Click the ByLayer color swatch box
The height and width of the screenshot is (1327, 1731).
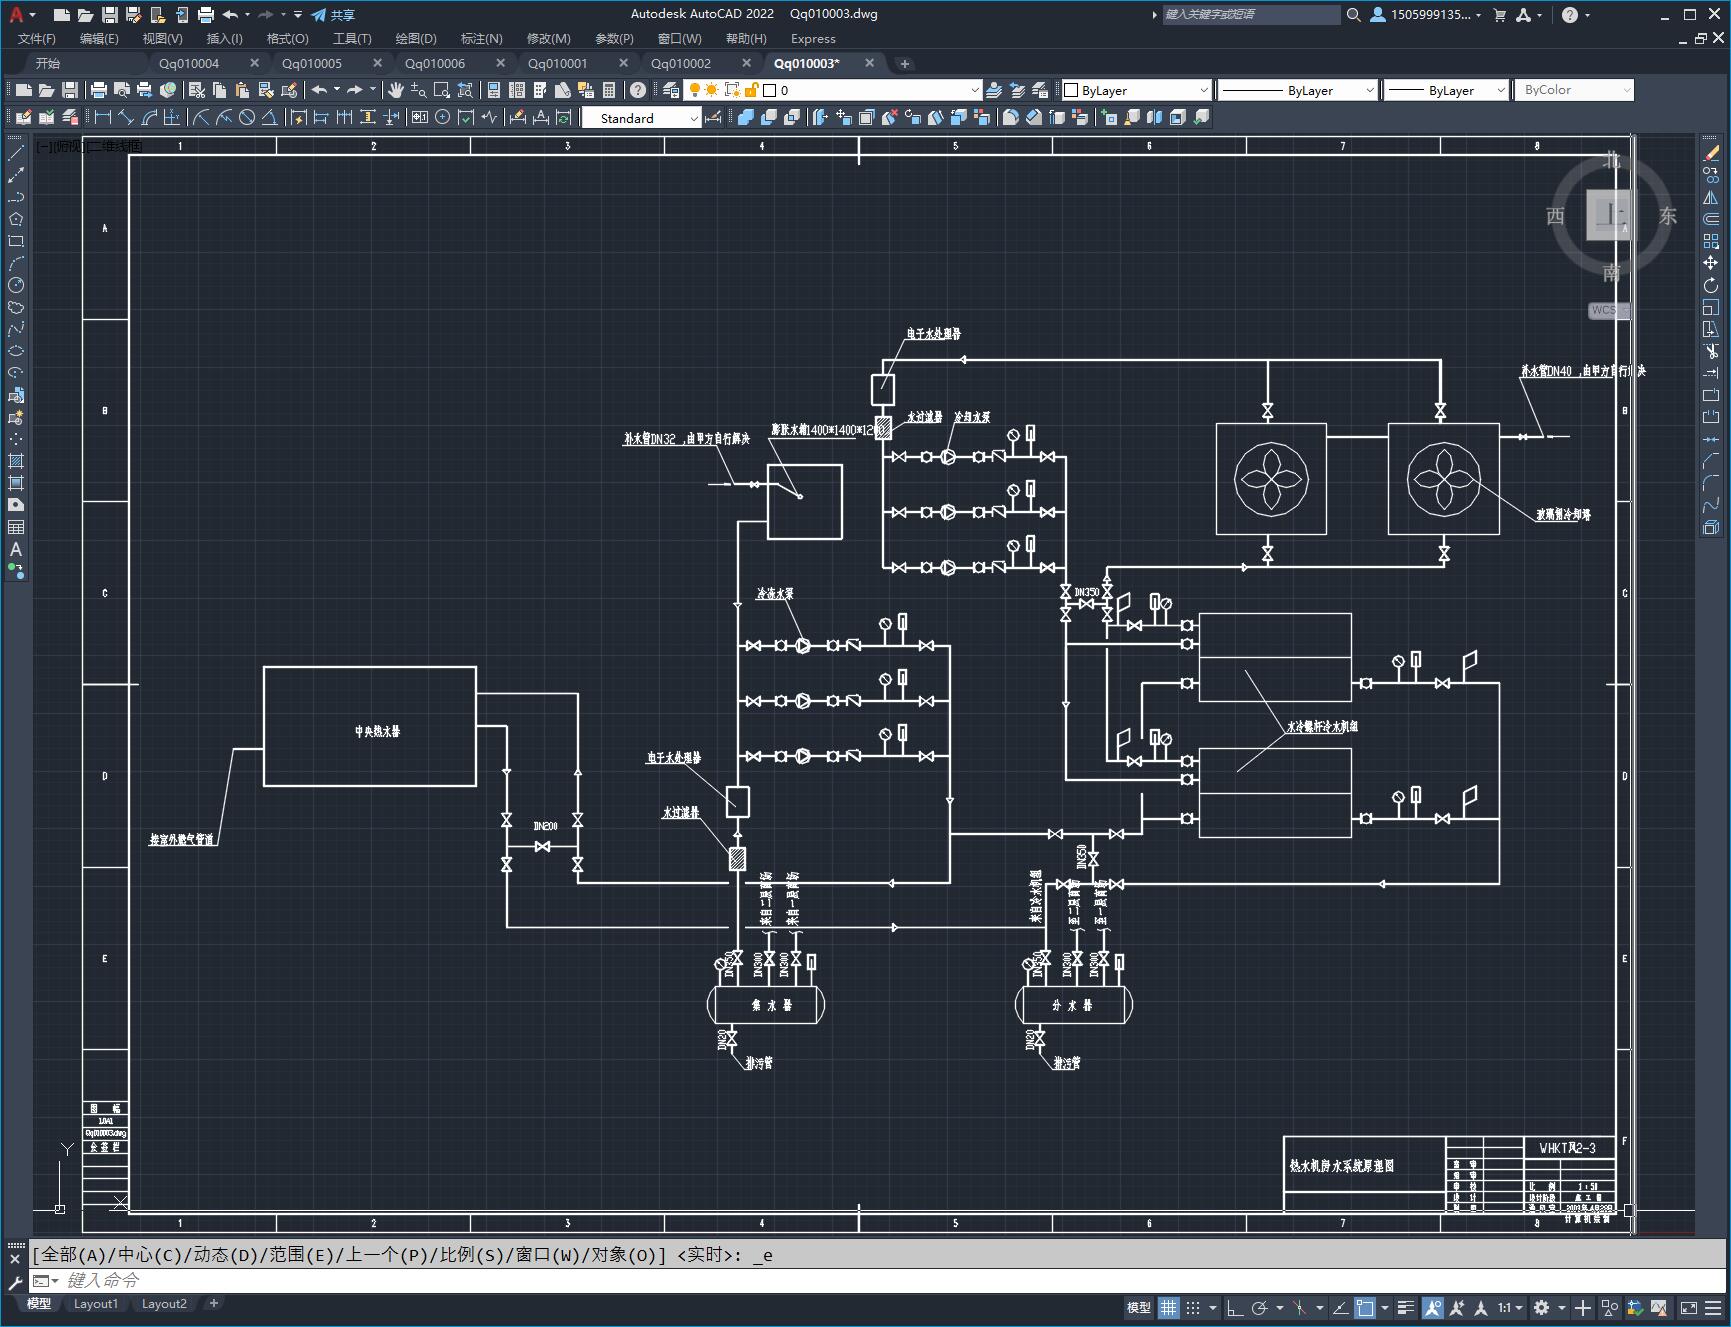click(1071, 90)
